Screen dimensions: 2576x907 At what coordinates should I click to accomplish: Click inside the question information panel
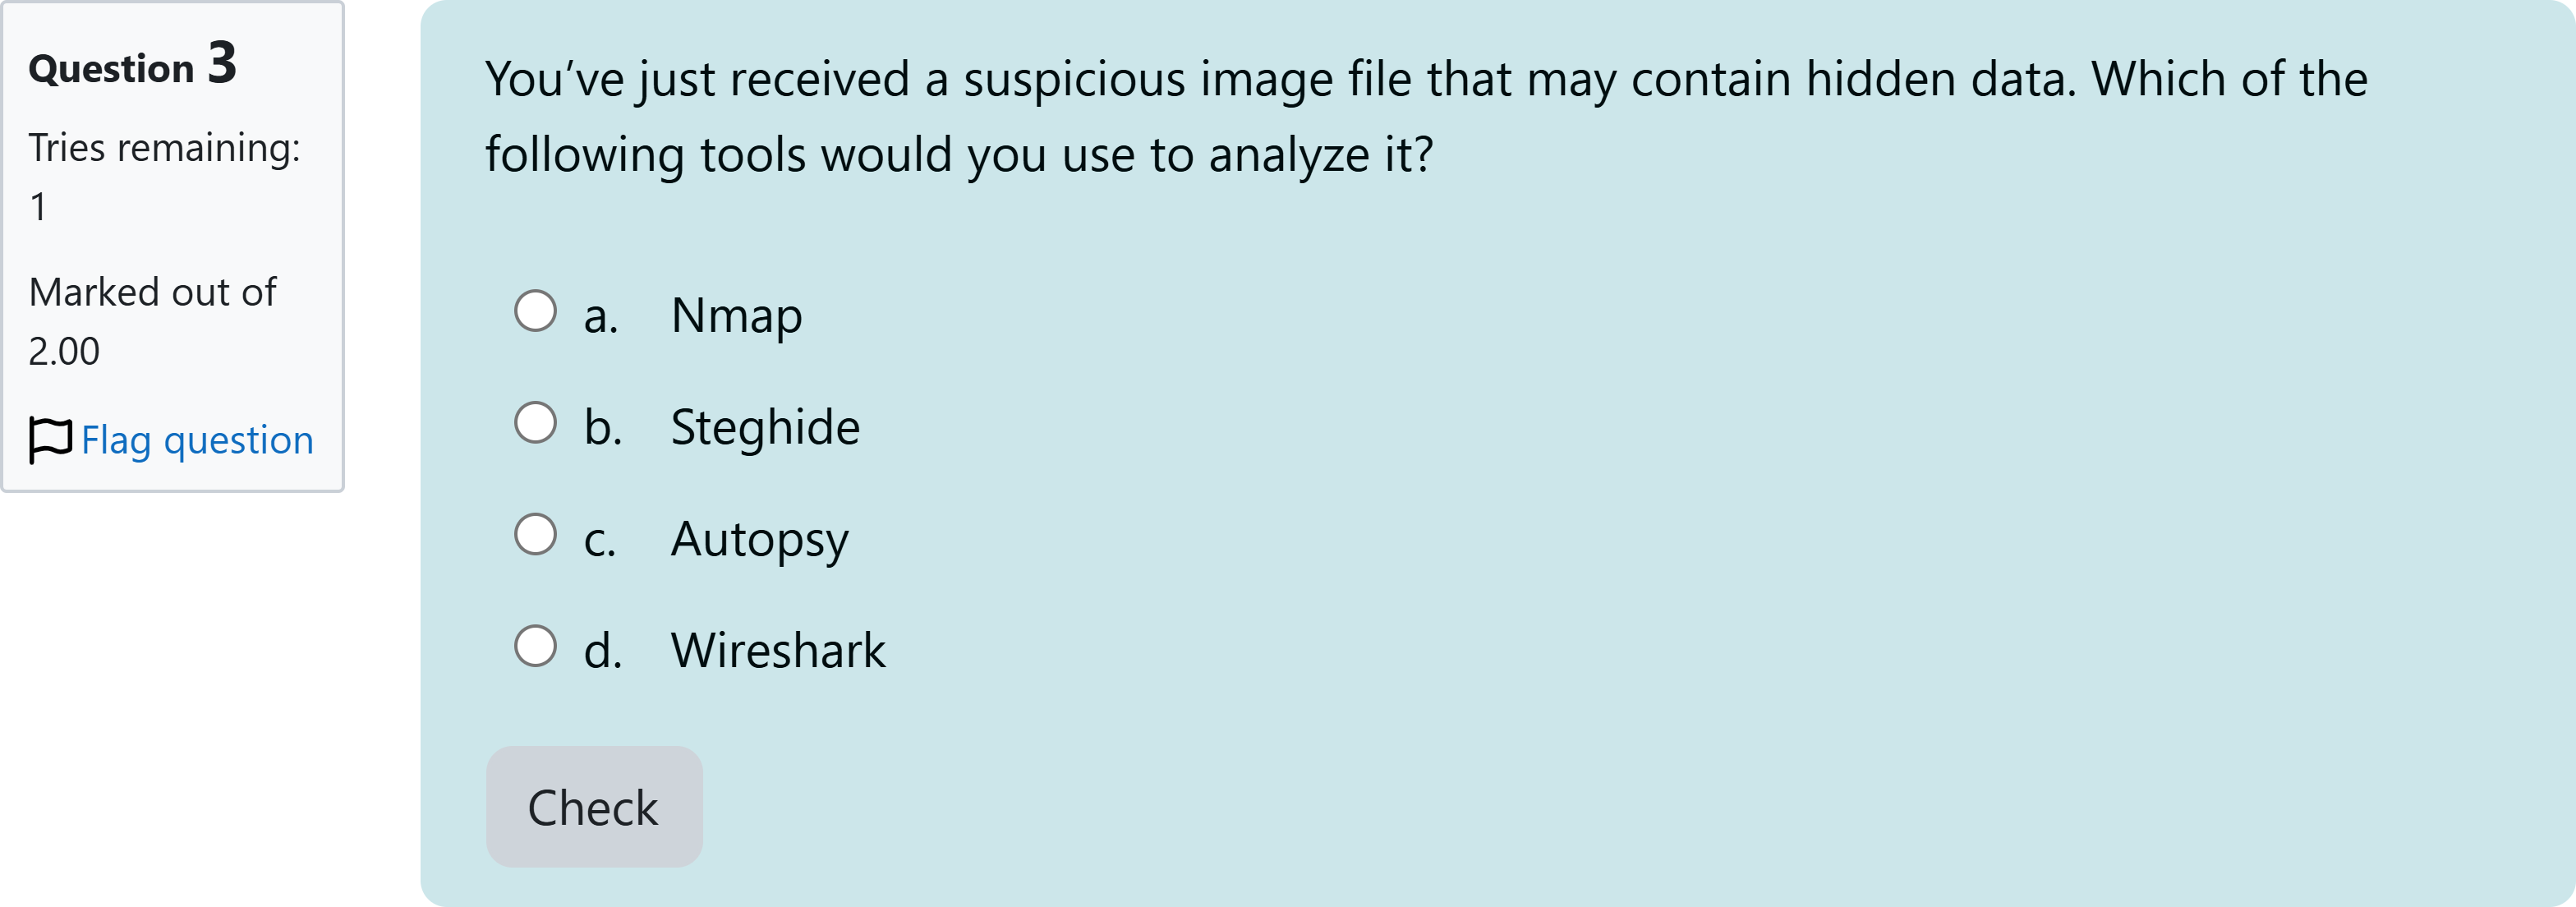(x=175, y=250)
